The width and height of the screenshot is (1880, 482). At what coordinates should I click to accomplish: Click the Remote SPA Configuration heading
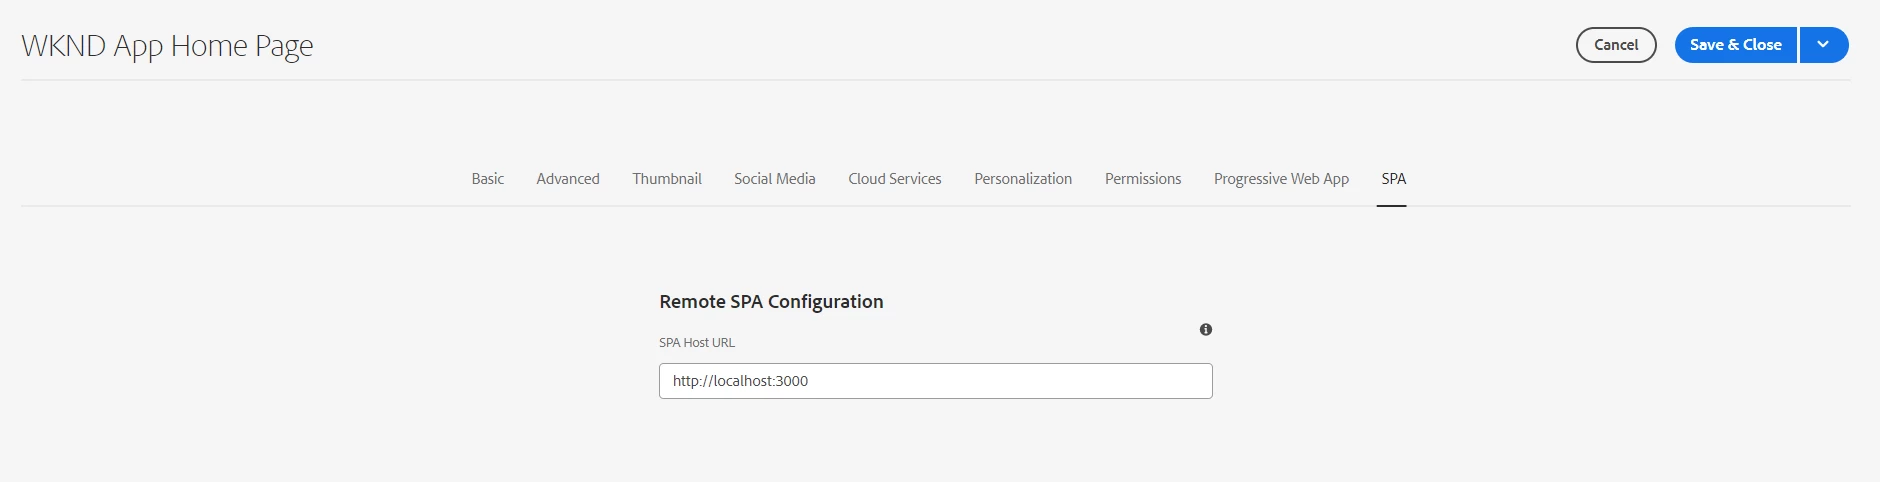(x=771, y=302)
